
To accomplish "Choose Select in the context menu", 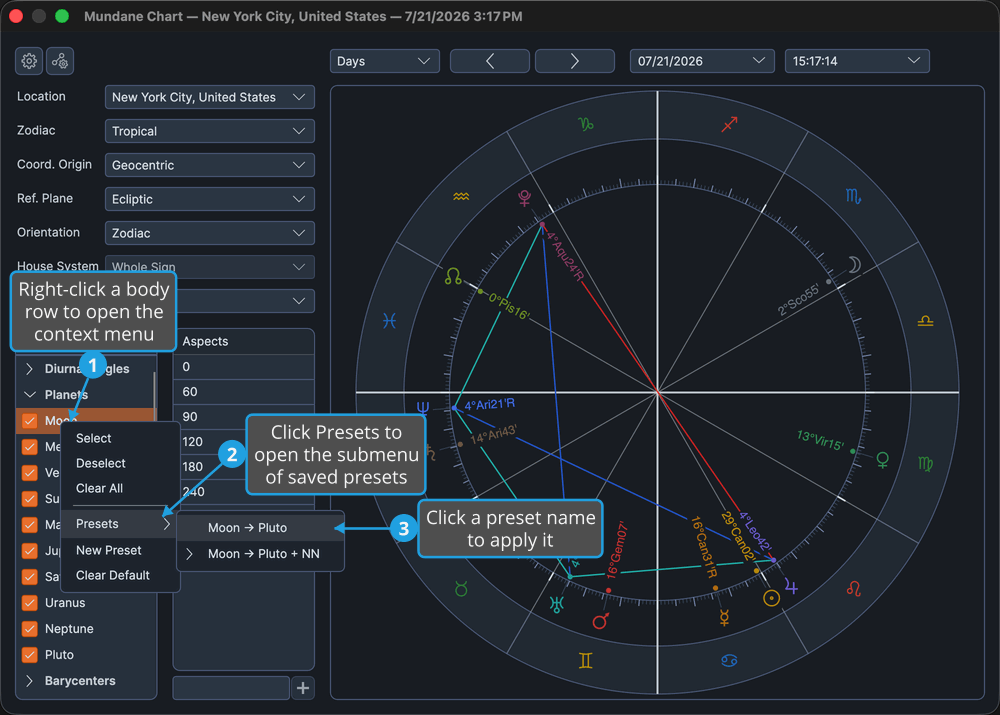I will [x=120, y=438].
